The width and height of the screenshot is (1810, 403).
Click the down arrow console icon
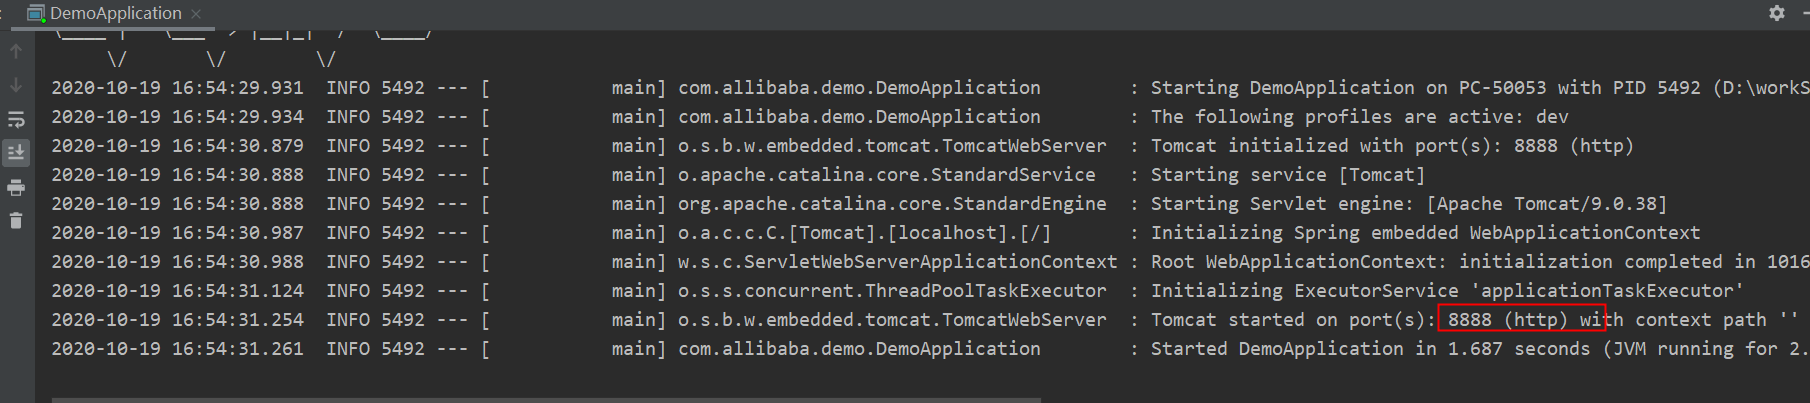coord(16,85)
